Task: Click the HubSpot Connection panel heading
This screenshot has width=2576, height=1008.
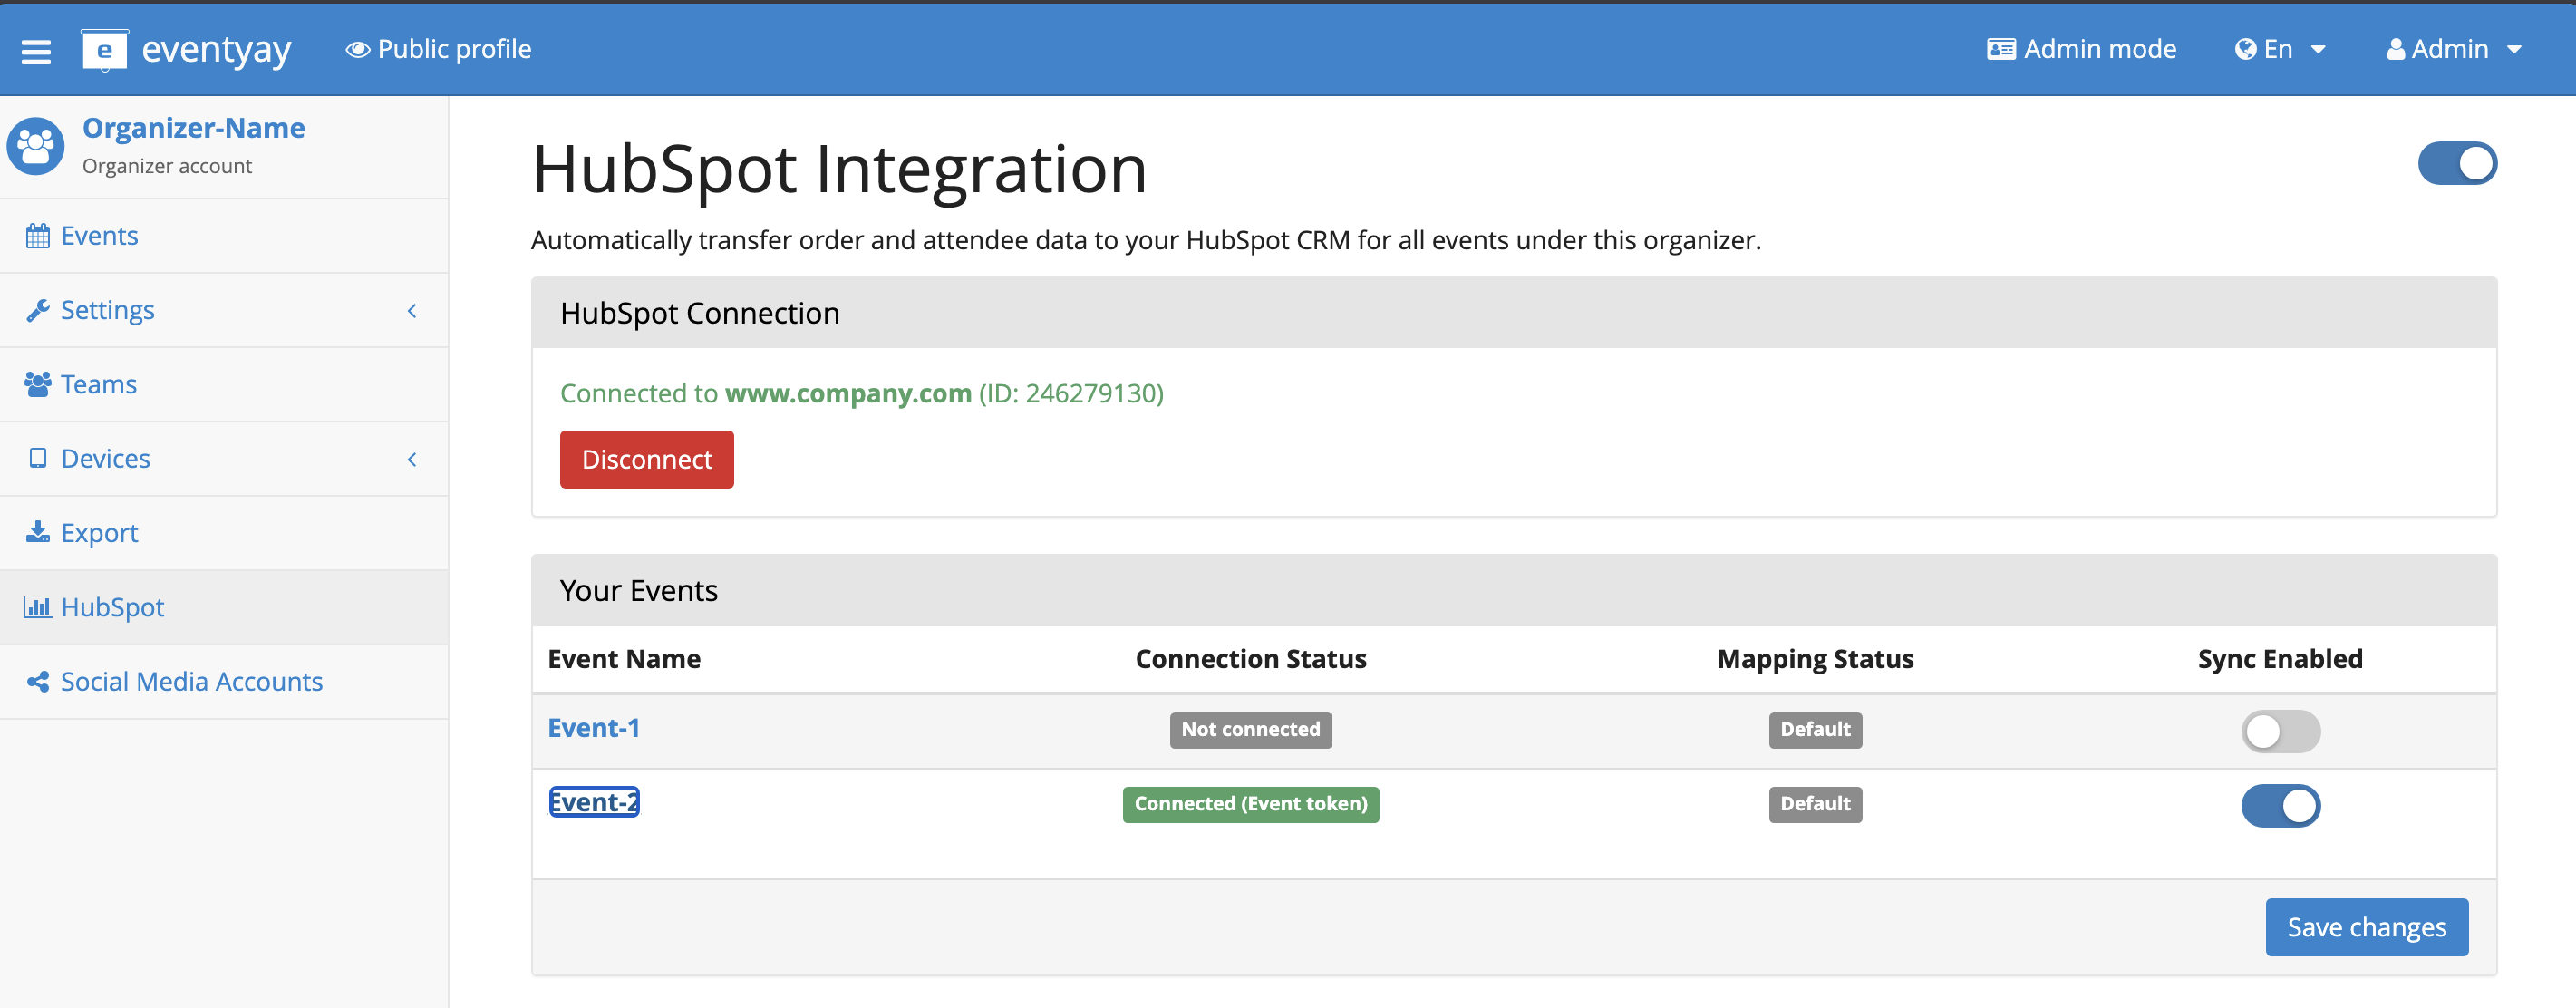Action: 699,313
